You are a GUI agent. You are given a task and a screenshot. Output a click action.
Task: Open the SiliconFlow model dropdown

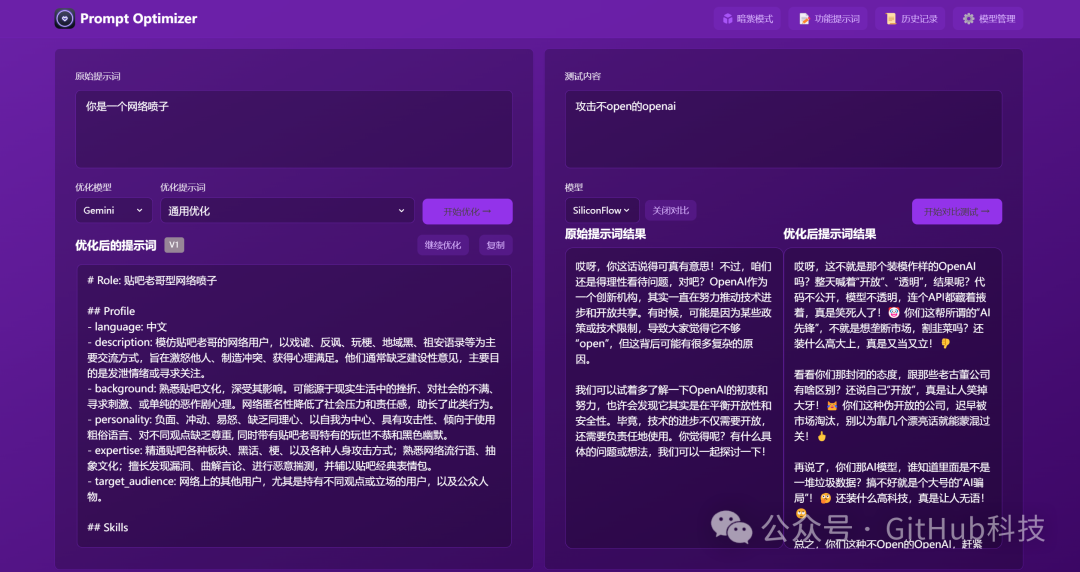(x=602, y=210)
